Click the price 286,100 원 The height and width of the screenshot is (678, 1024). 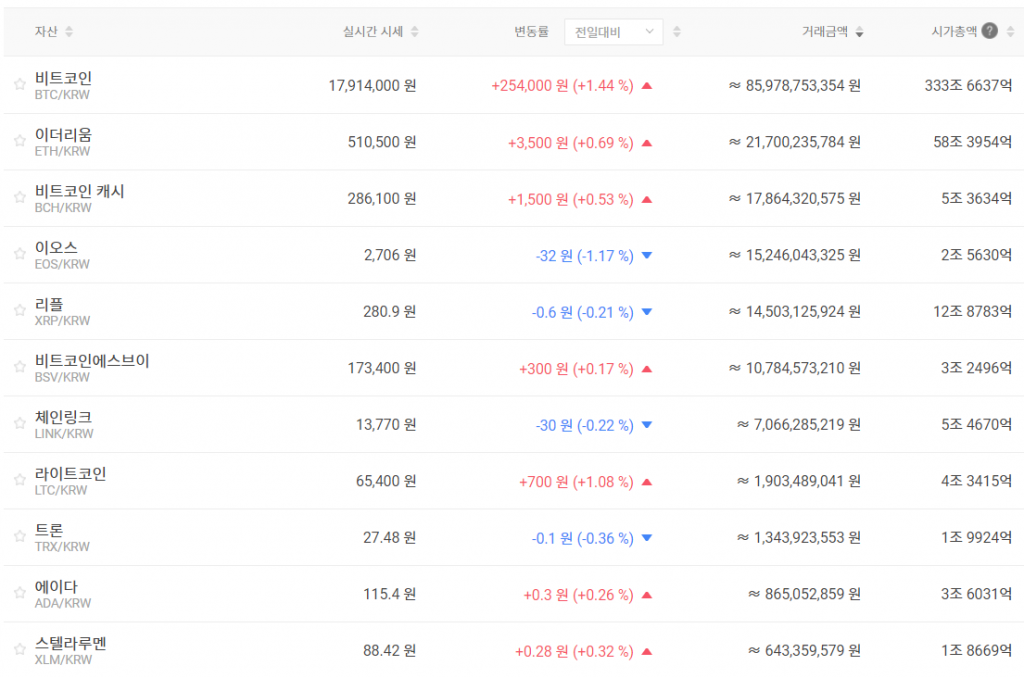point(382,199)
